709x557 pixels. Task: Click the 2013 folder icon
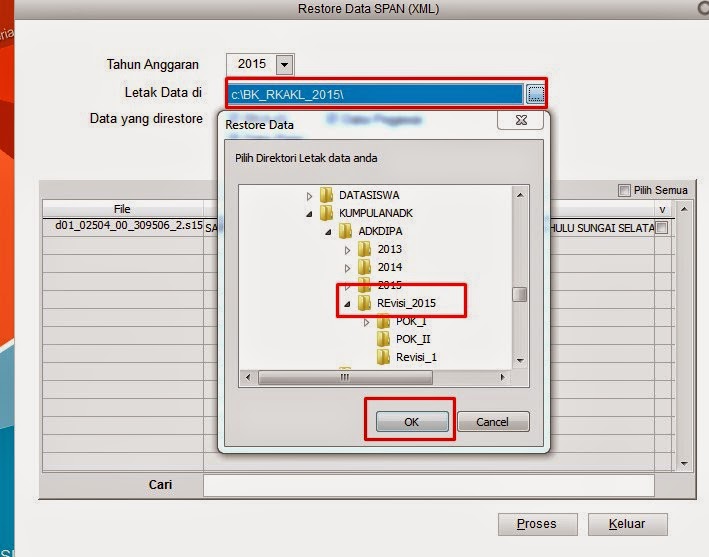click(364, 249)
